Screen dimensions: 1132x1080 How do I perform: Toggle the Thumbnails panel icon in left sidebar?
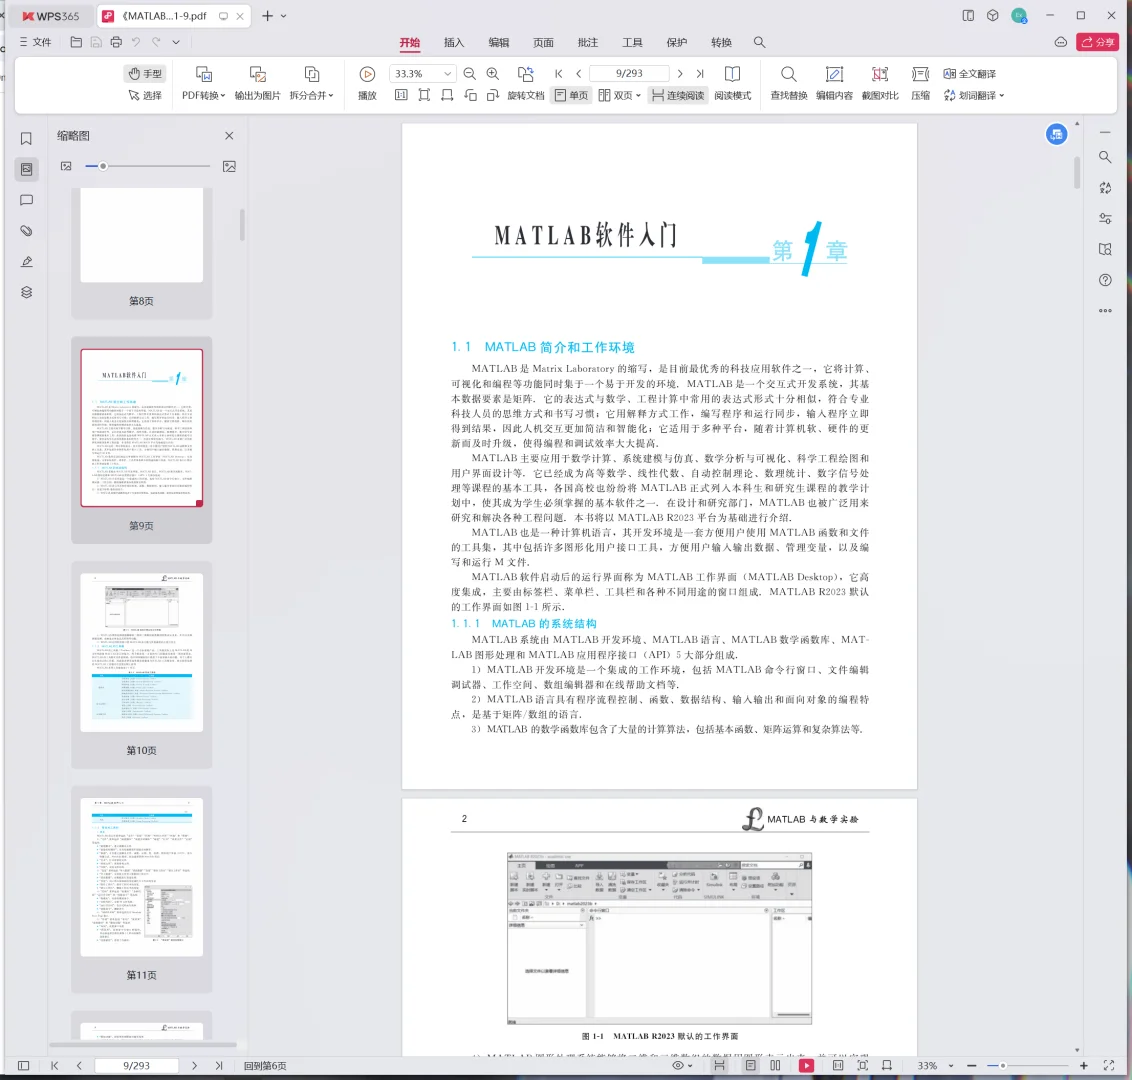point(27,170)
